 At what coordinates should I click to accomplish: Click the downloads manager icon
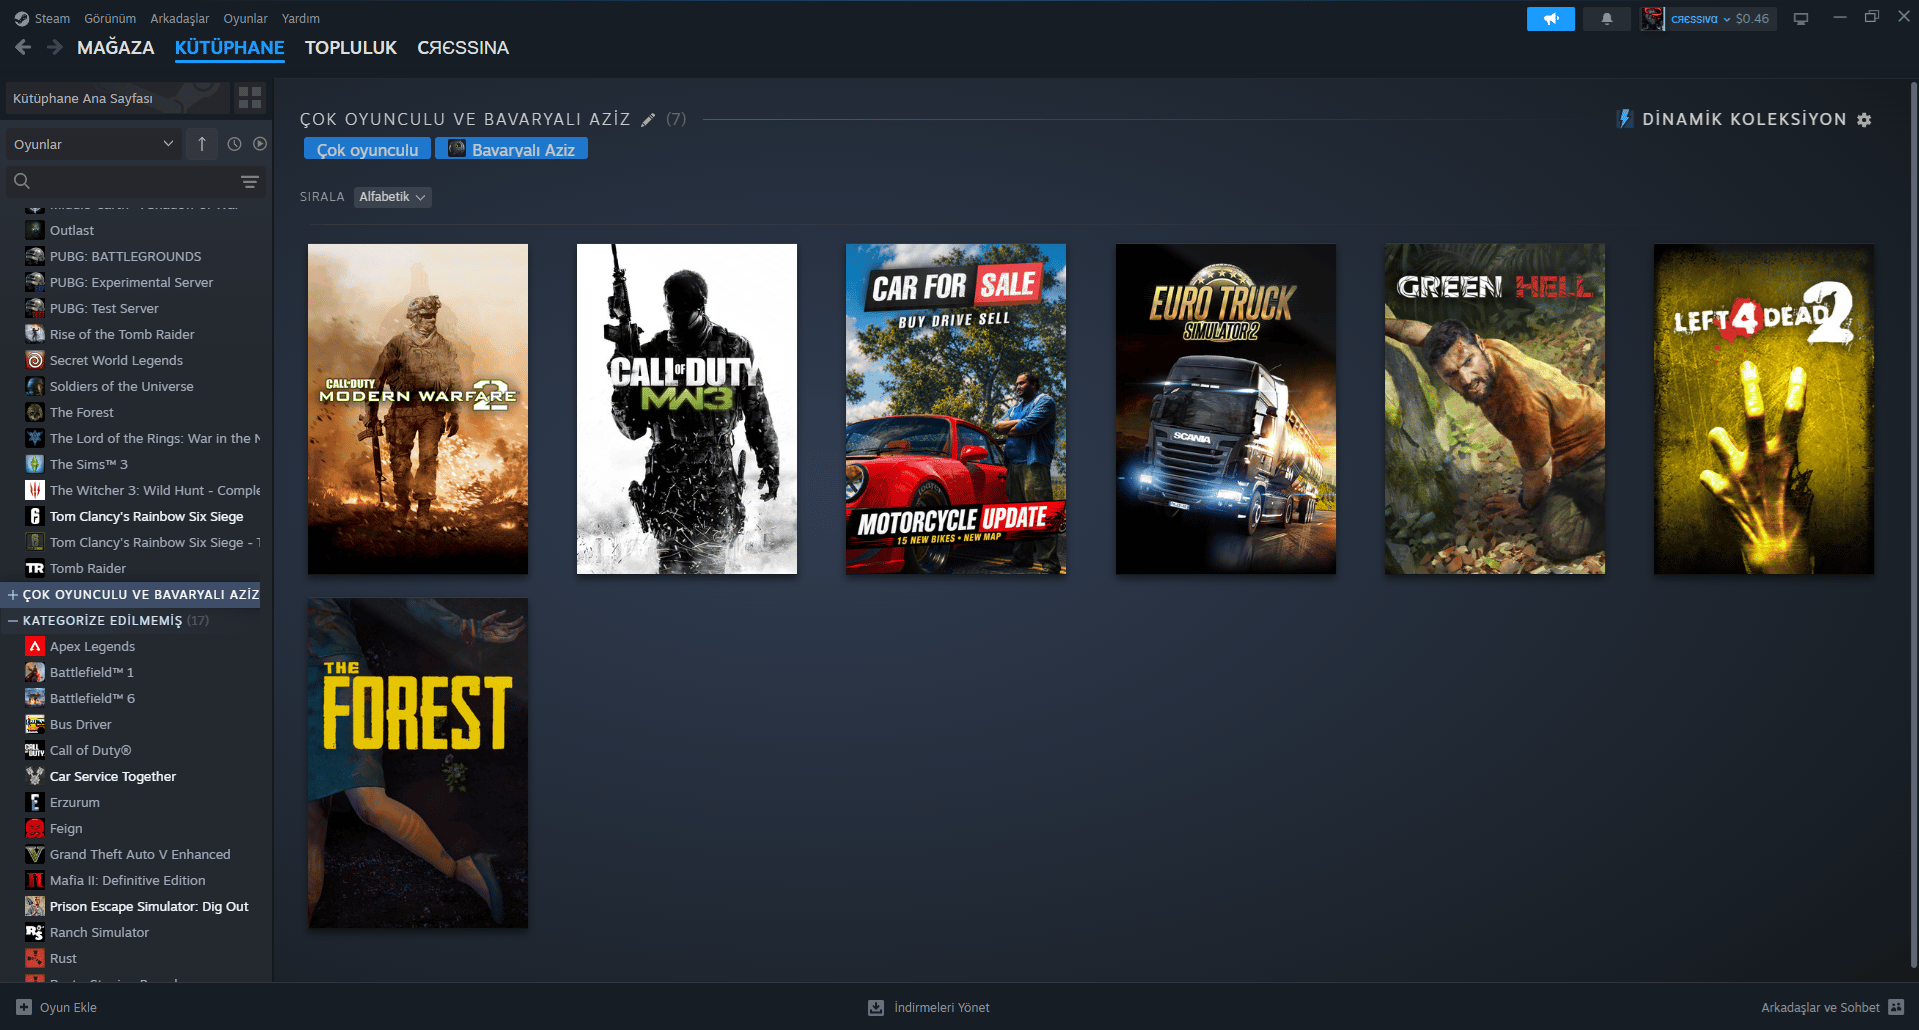(876, 1007)
